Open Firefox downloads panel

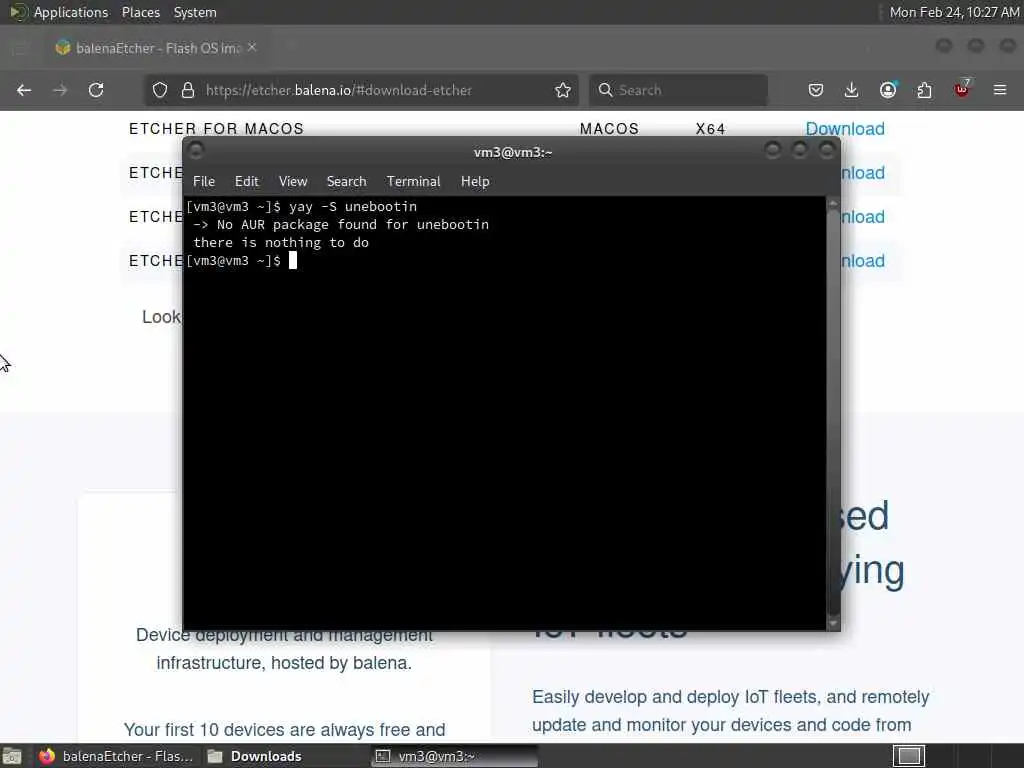coord(852,90)
